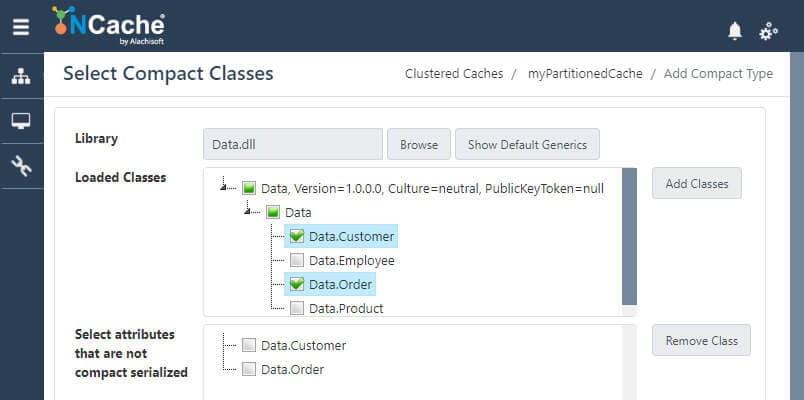Collapse the Data assembly version node

click(224, 186)
